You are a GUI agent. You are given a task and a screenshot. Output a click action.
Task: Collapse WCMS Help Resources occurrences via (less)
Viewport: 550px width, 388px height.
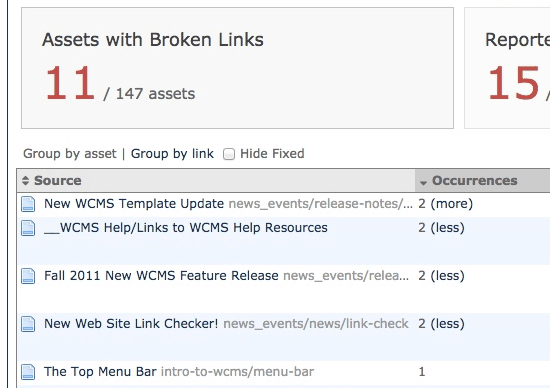point(447,228)
